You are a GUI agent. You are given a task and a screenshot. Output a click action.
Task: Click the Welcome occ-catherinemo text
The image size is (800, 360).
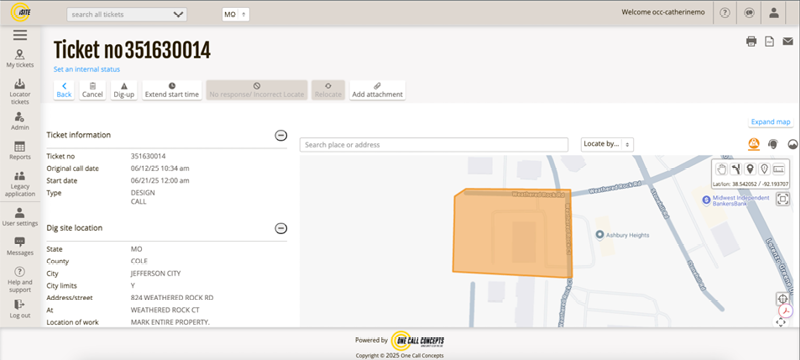(663, 12)
